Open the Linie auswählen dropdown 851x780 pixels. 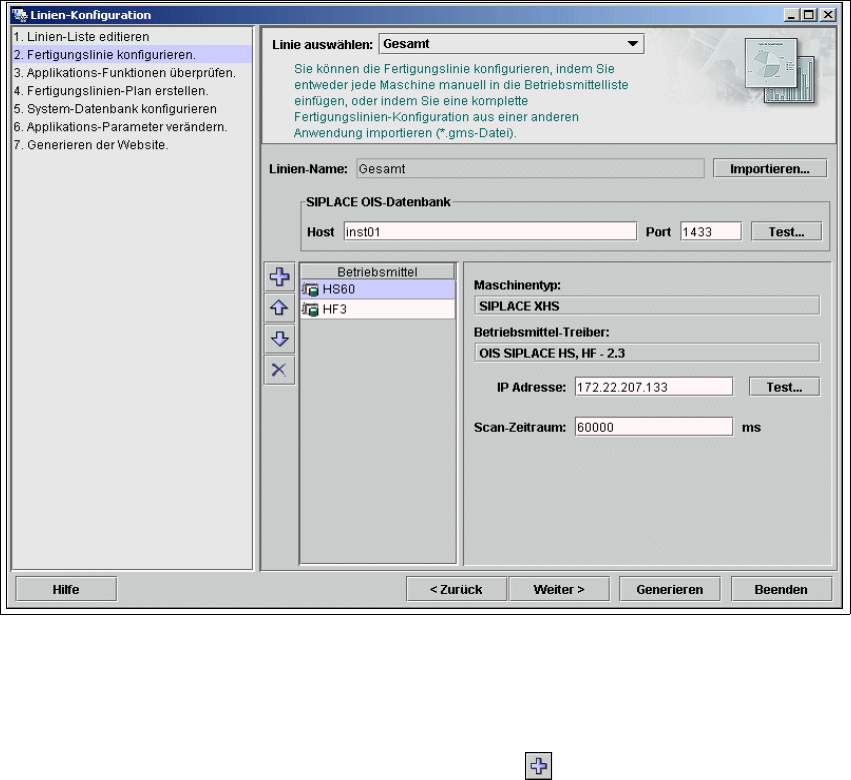511,44
